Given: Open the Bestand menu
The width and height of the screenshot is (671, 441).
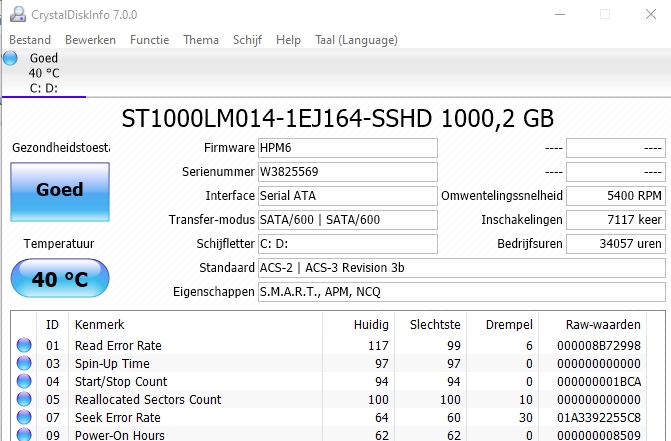Looking at the screenshot, I should 30,40.
